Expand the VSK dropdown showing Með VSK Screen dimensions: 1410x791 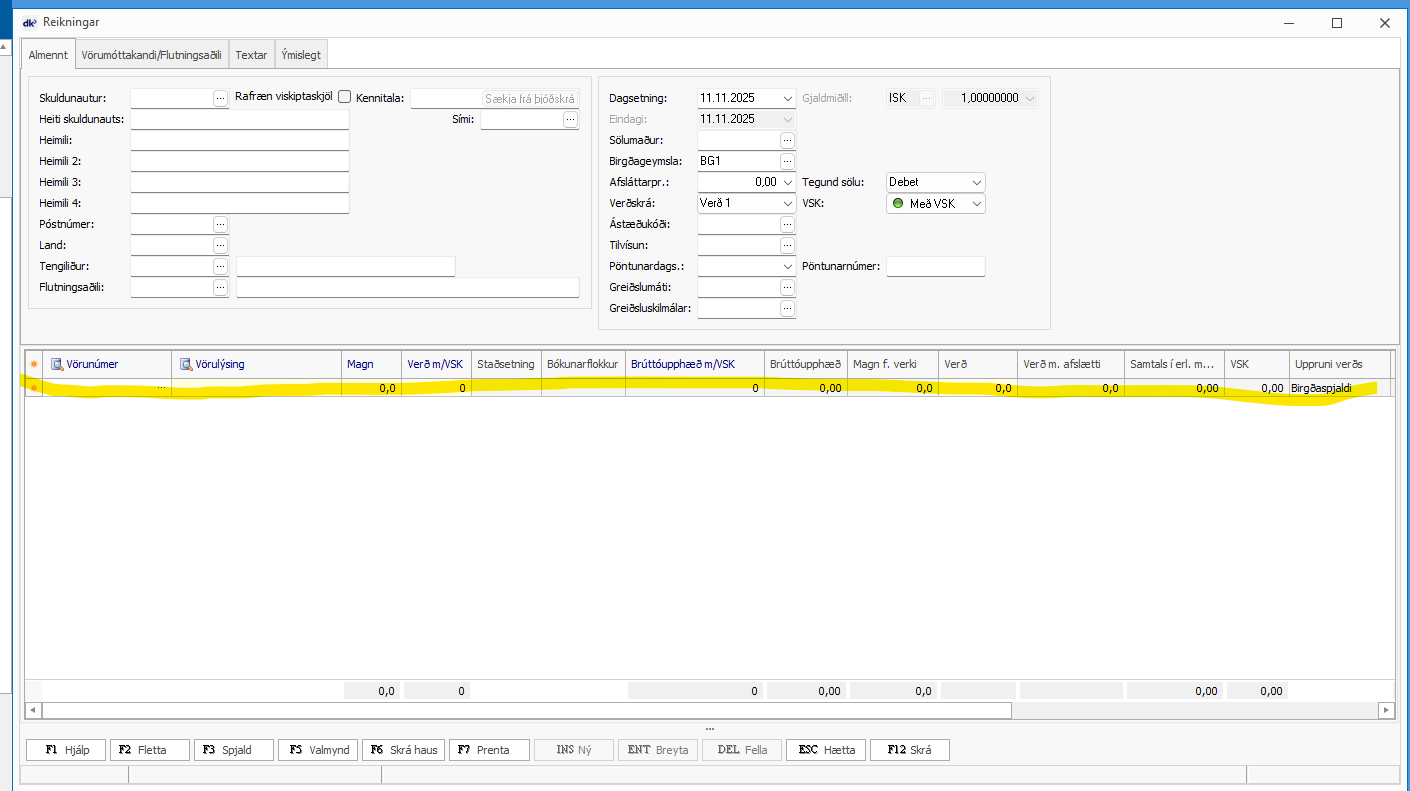[x=976, y=204]
